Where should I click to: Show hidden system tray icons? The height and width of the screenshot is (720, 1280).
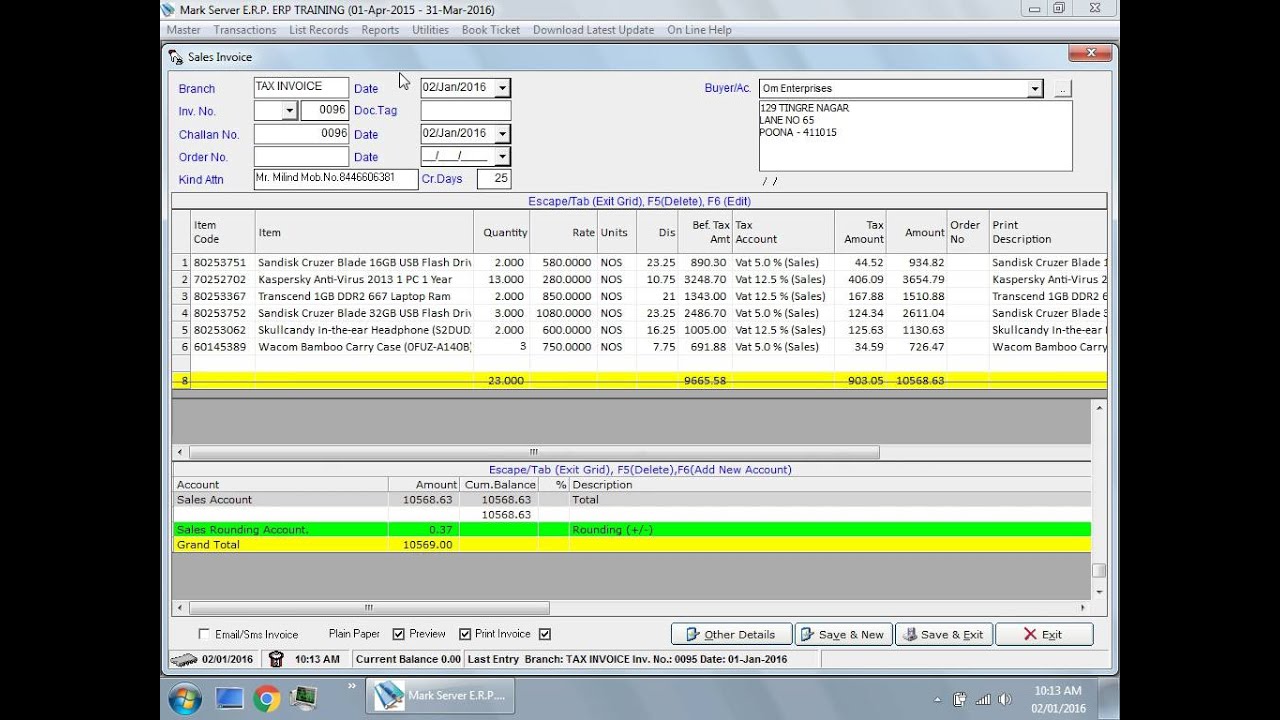pos(937,700)
